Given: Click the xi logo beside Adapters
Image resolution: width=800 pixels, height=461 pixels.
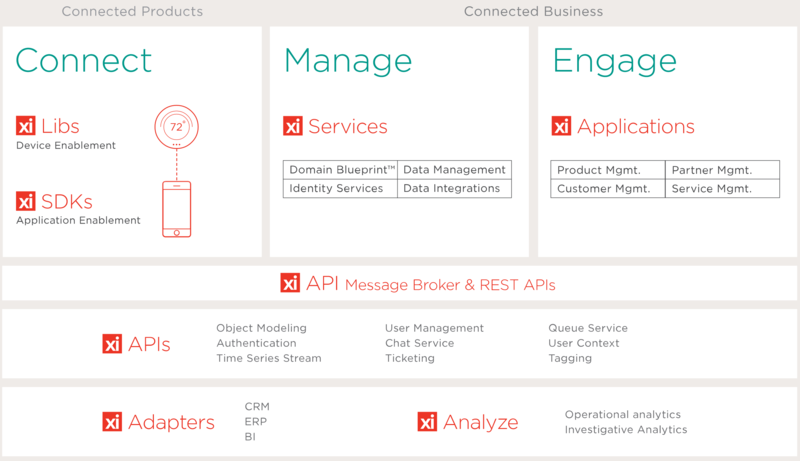Looking at the screenshot, I should 112,422.
